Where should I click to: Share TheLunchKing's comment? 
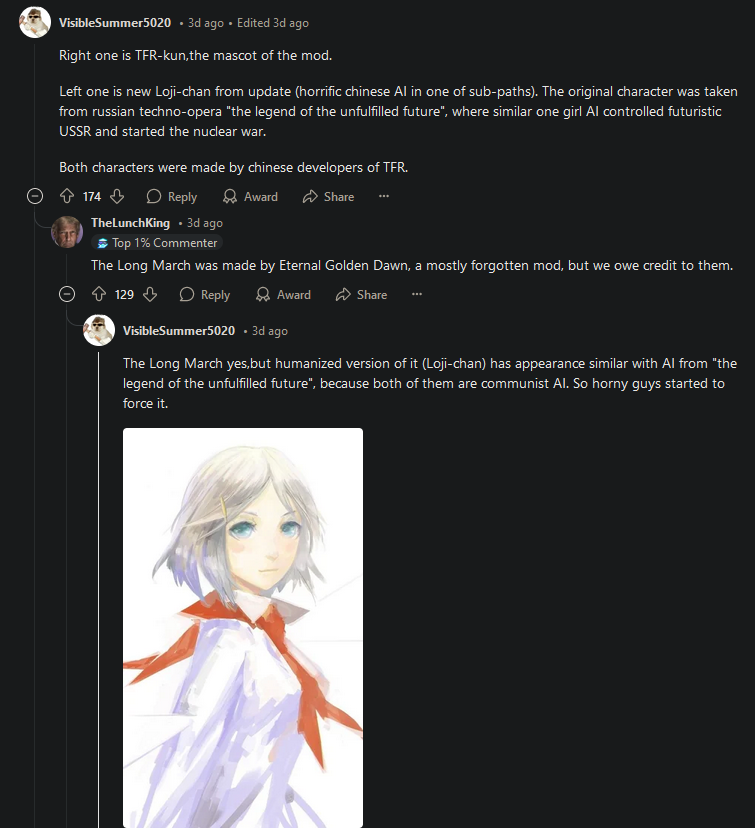(x=362, y=294)
